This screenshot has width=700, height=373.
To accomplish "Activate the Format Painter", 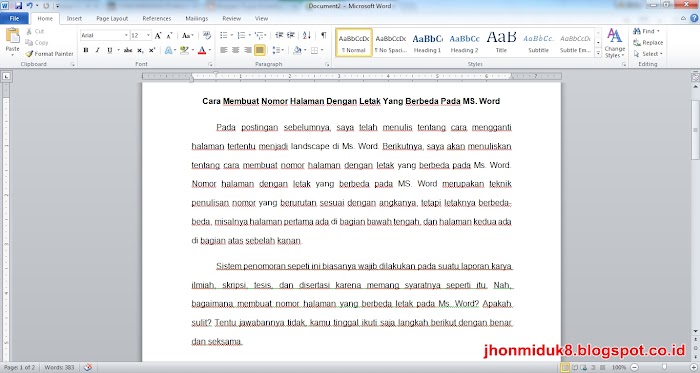I will point(49,54).
